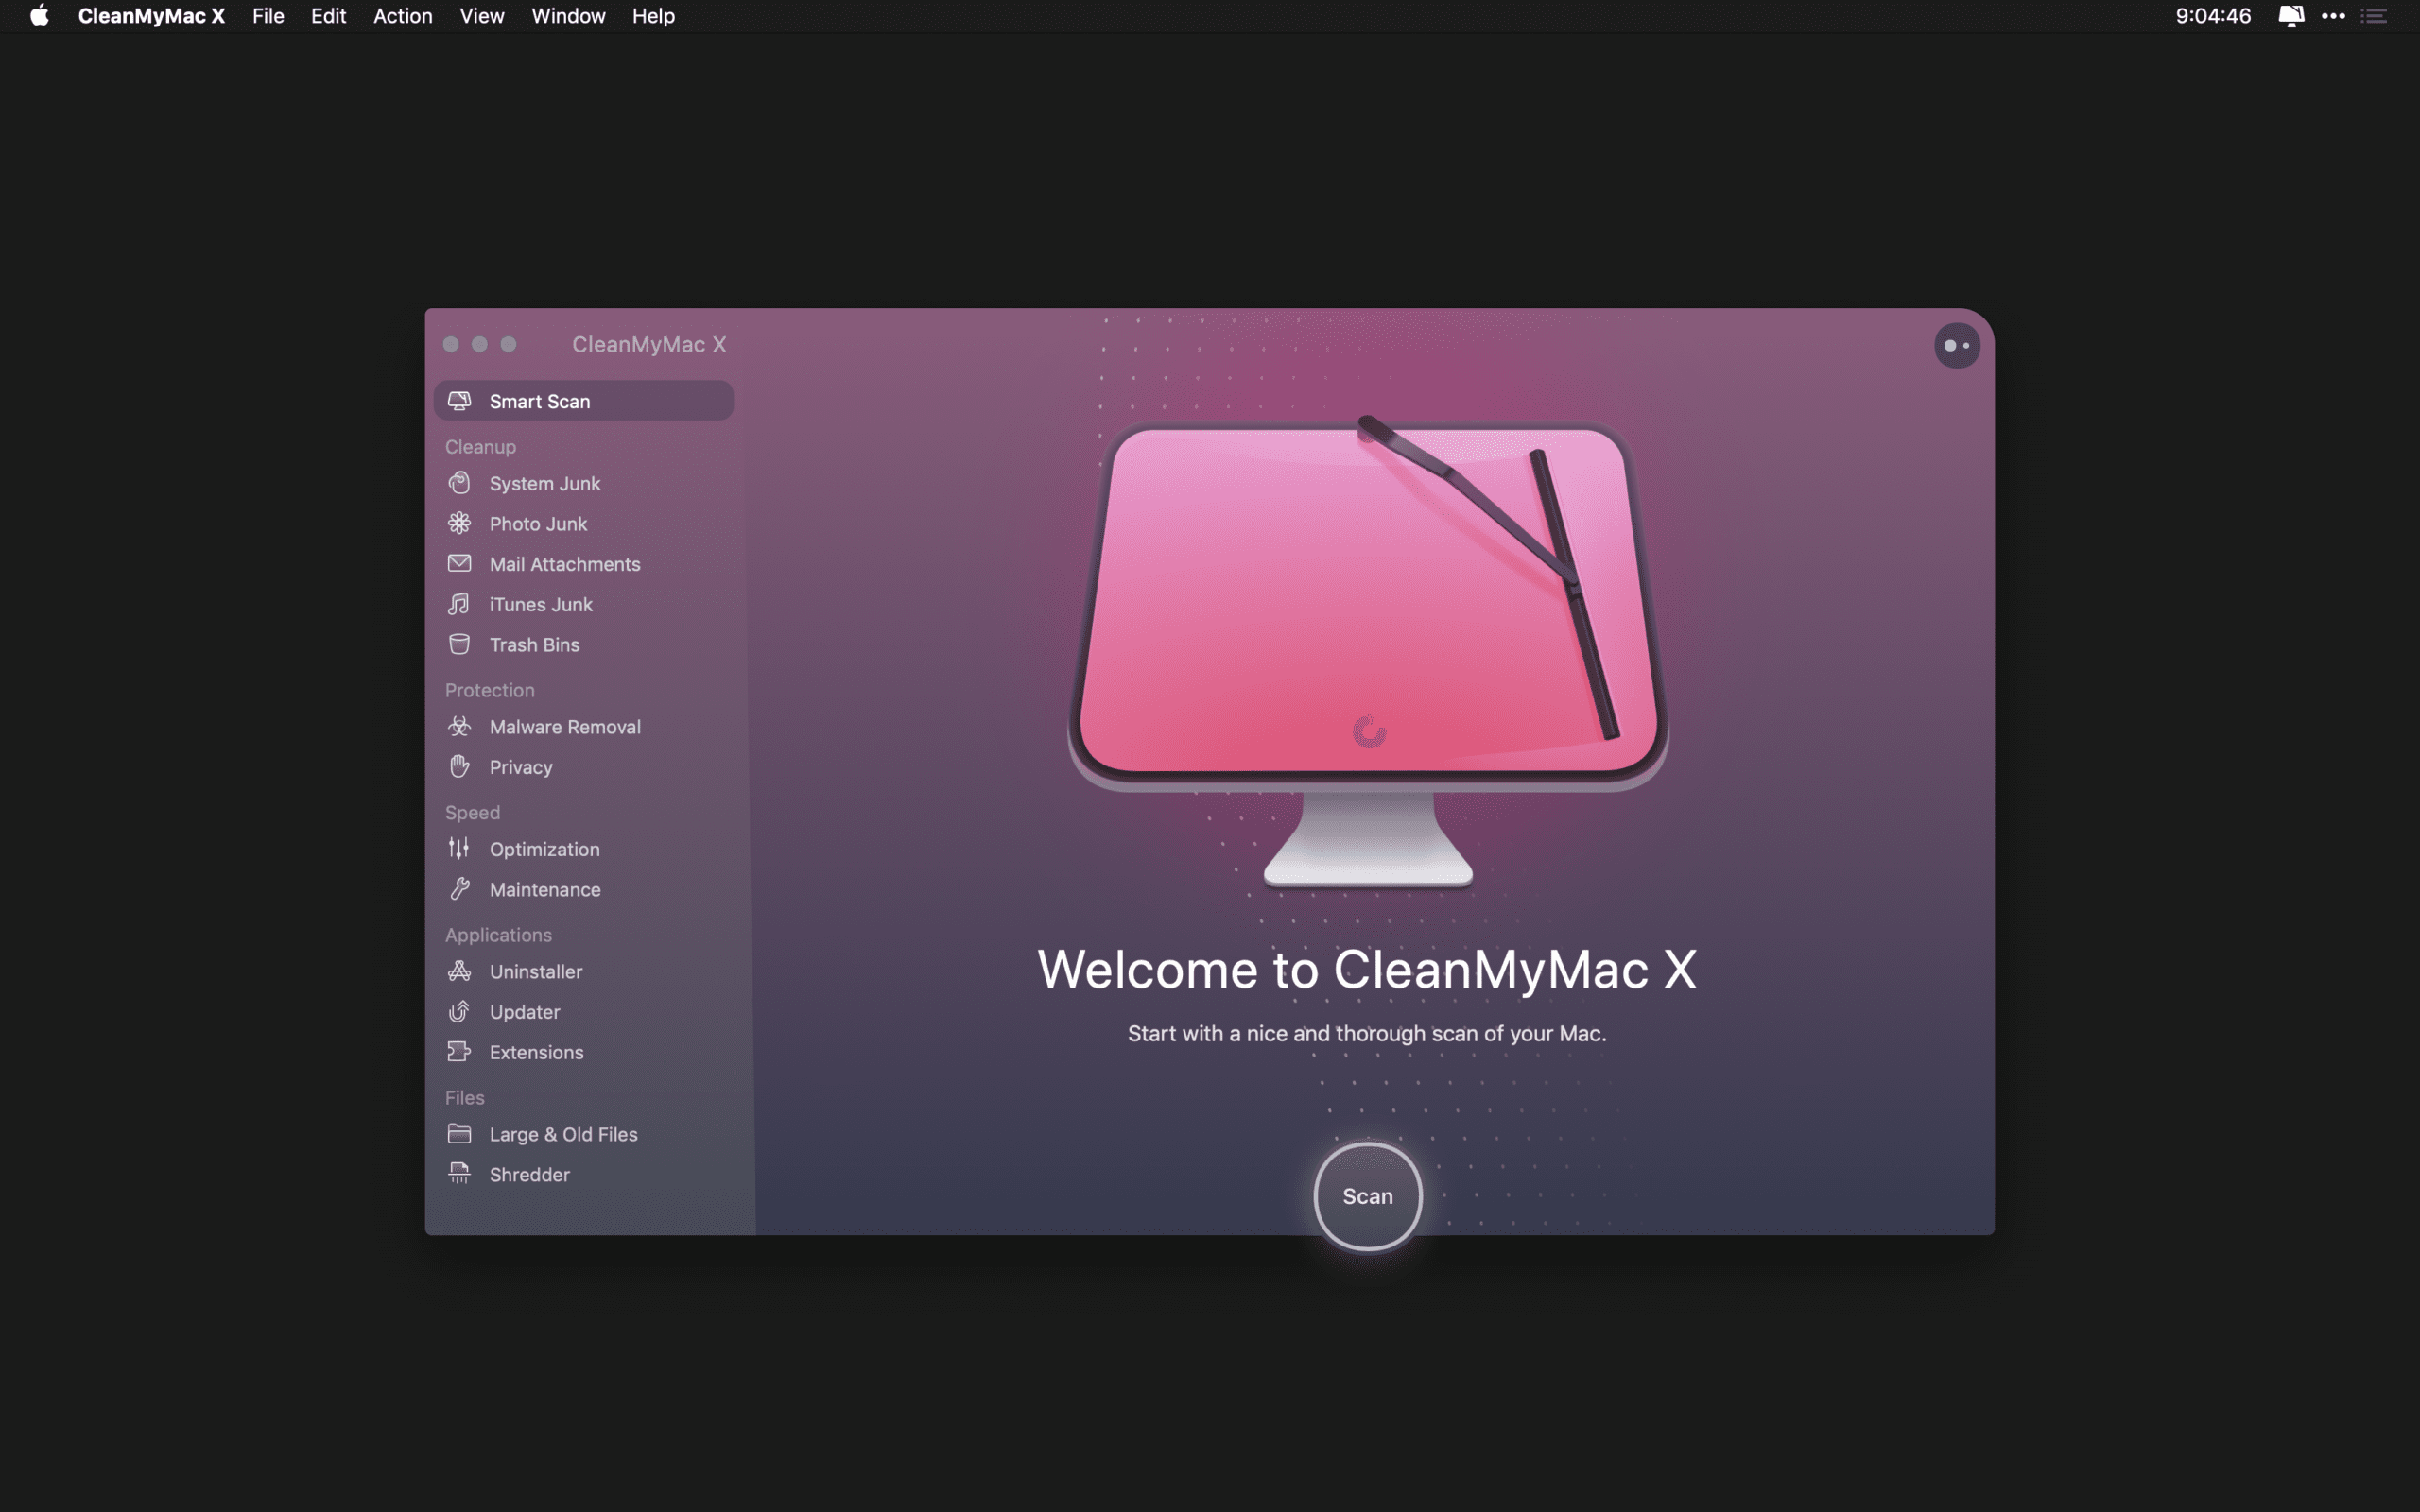Open the Extensions module
Image resolution: width=2420 pixels, height=1512 pixels.
(584, 1052)
